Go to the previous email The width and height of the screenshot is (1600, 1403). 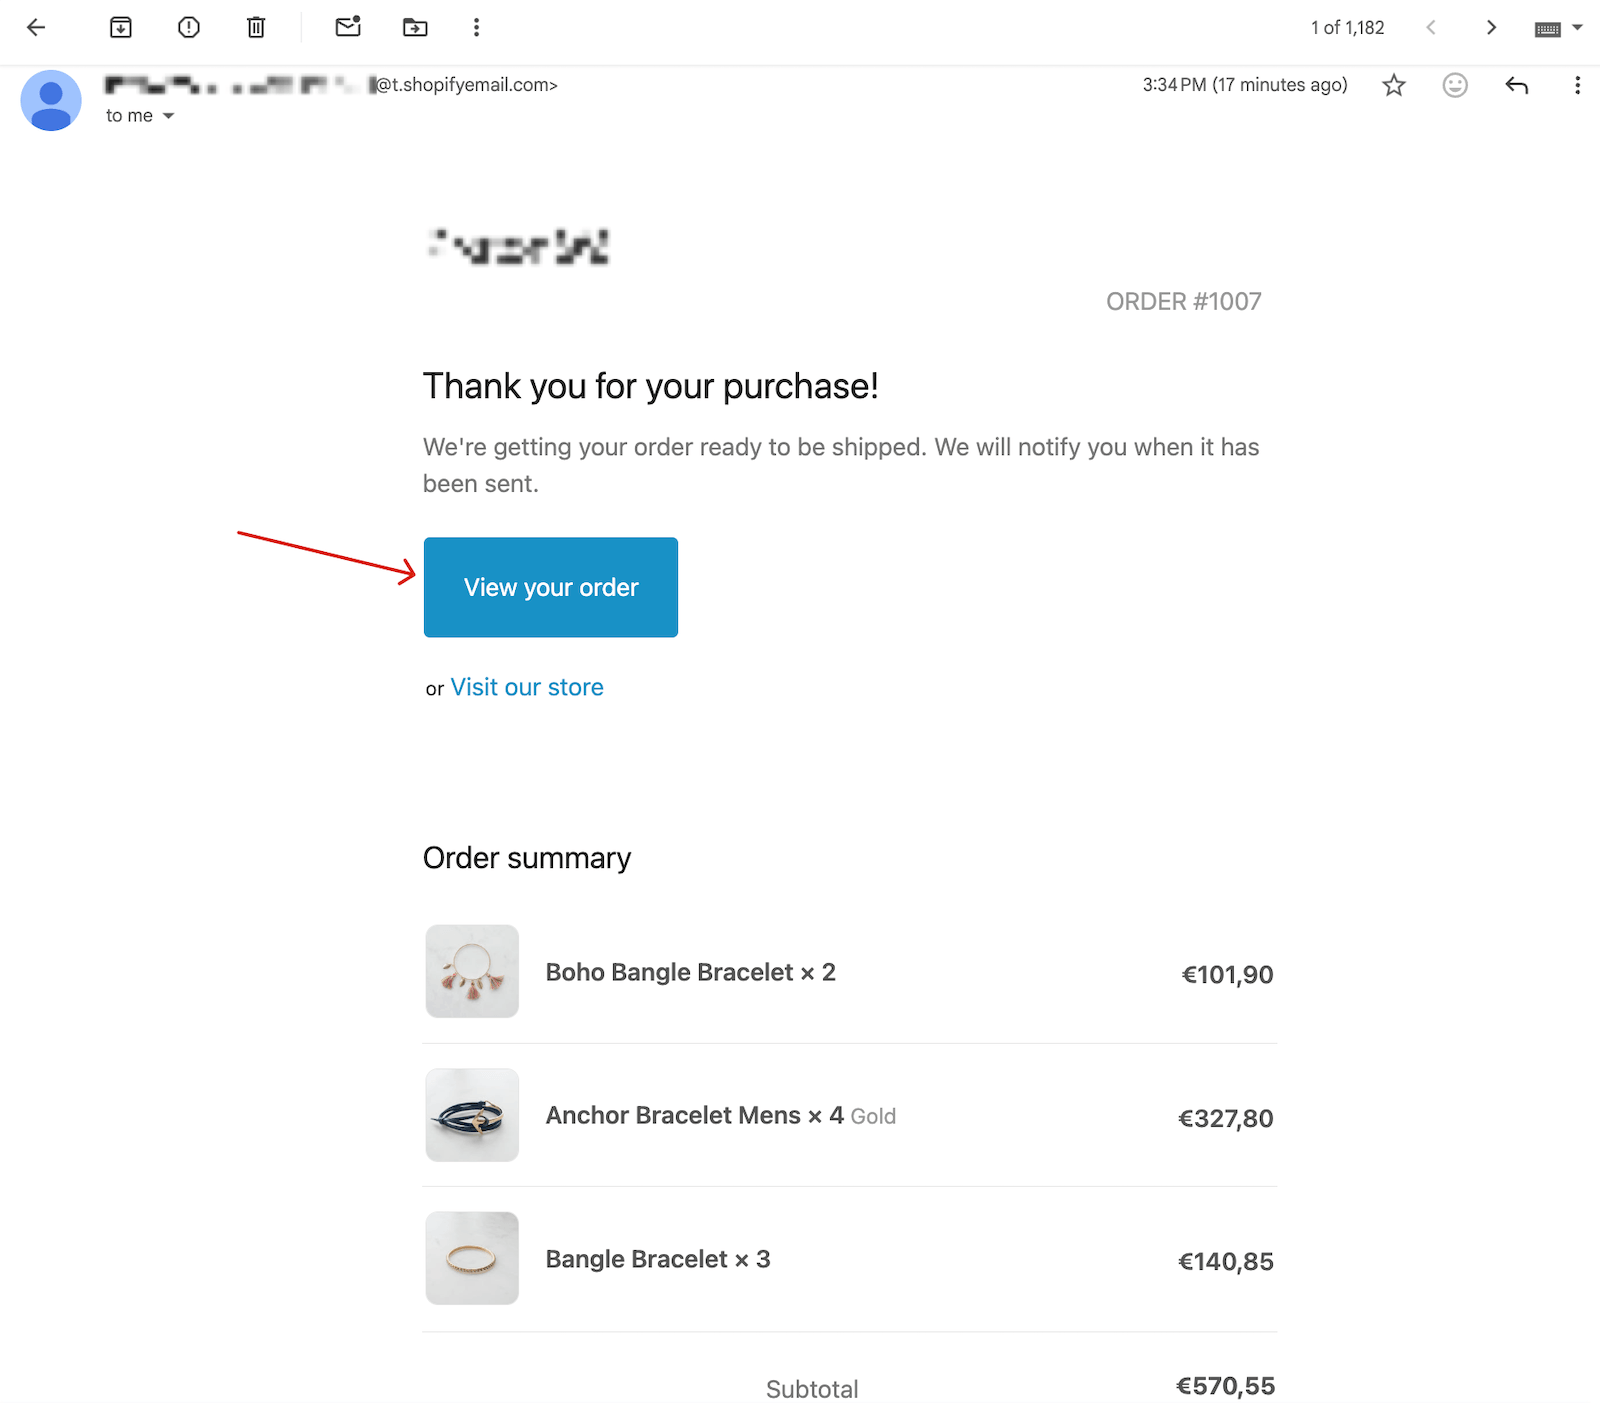pyautogui.click(x=1430, y=27)
